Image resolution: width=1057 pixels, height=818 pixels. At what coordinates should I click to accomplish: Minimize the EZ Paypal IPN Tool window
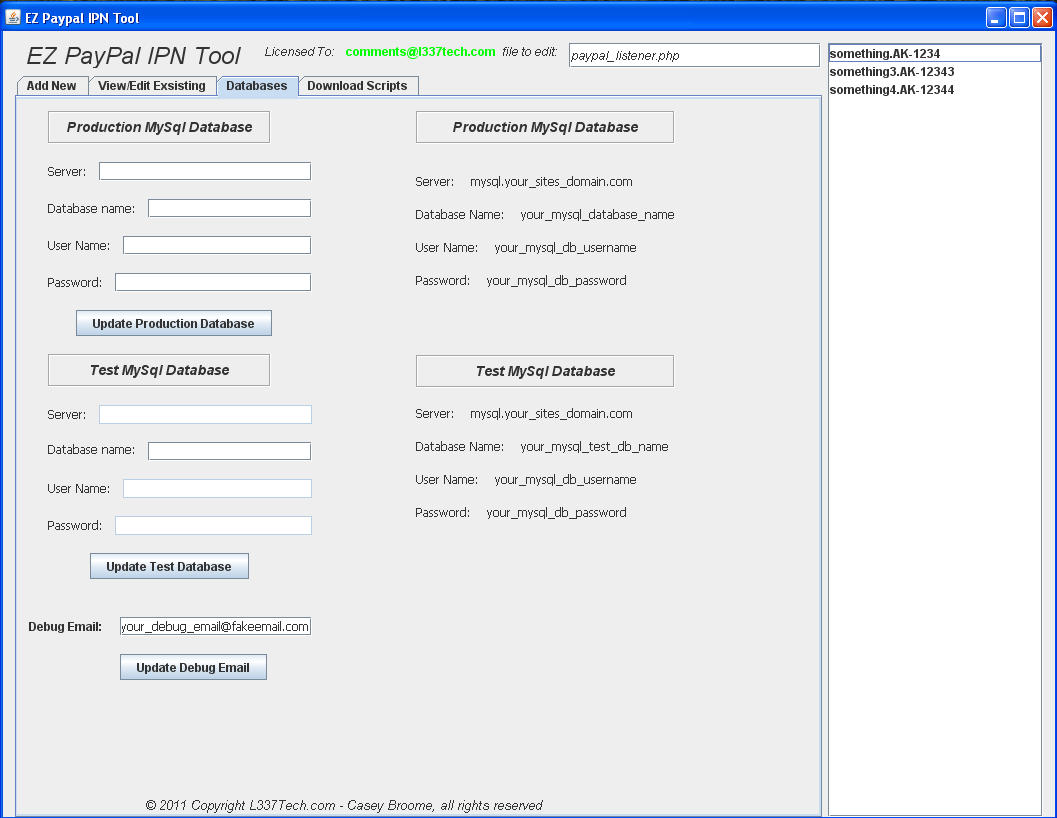coord(996,18)
